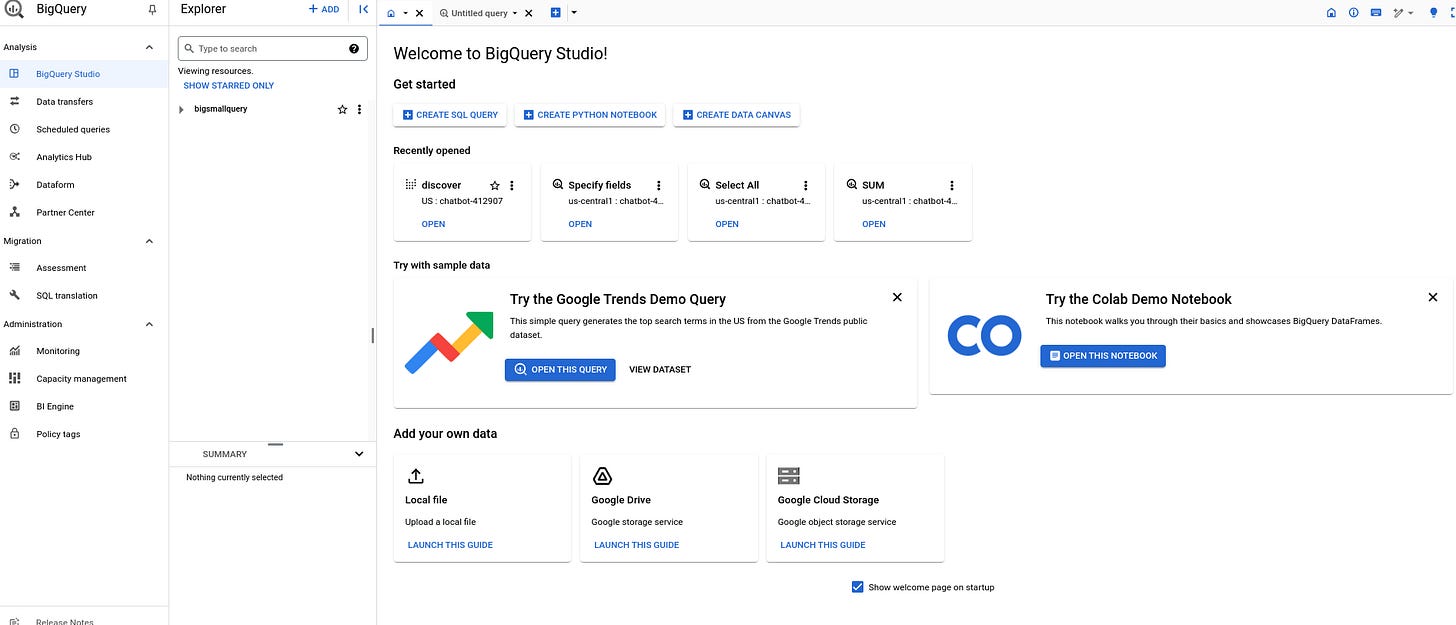The width and height of the screenshot is (1456, 625).
Task: Collapse the SUMMARY panel
Action: 360,454
